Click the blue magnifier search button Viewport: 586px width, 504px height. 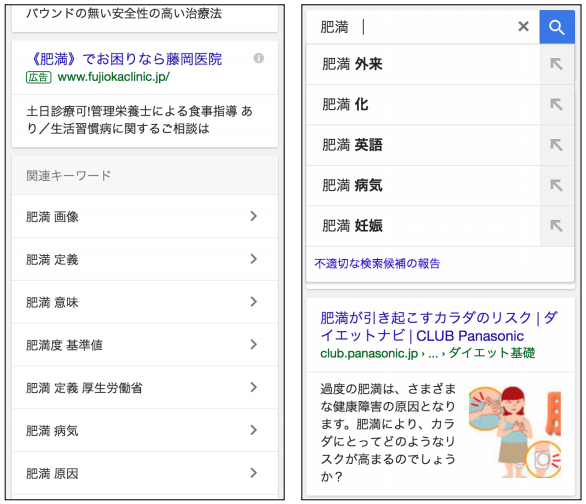[557, 27]
